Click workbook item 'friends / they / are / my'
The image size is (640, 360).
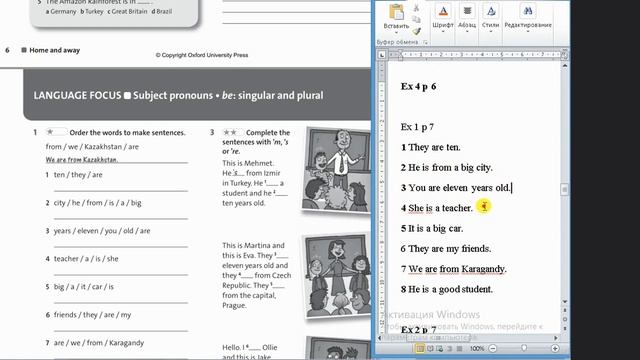[93, 315]
